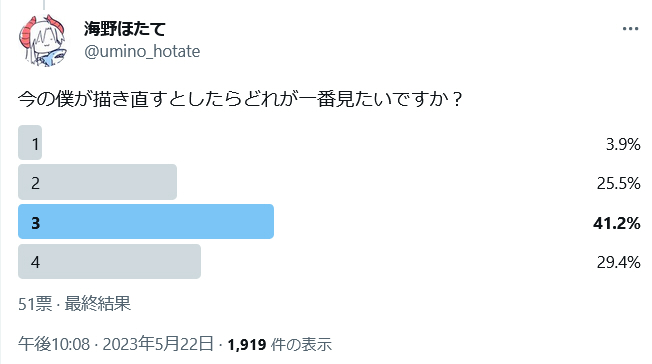This screenshot has height=364, width=652.
Task: Click the 海野ほたて profile avatar
Action: point(43,41)
